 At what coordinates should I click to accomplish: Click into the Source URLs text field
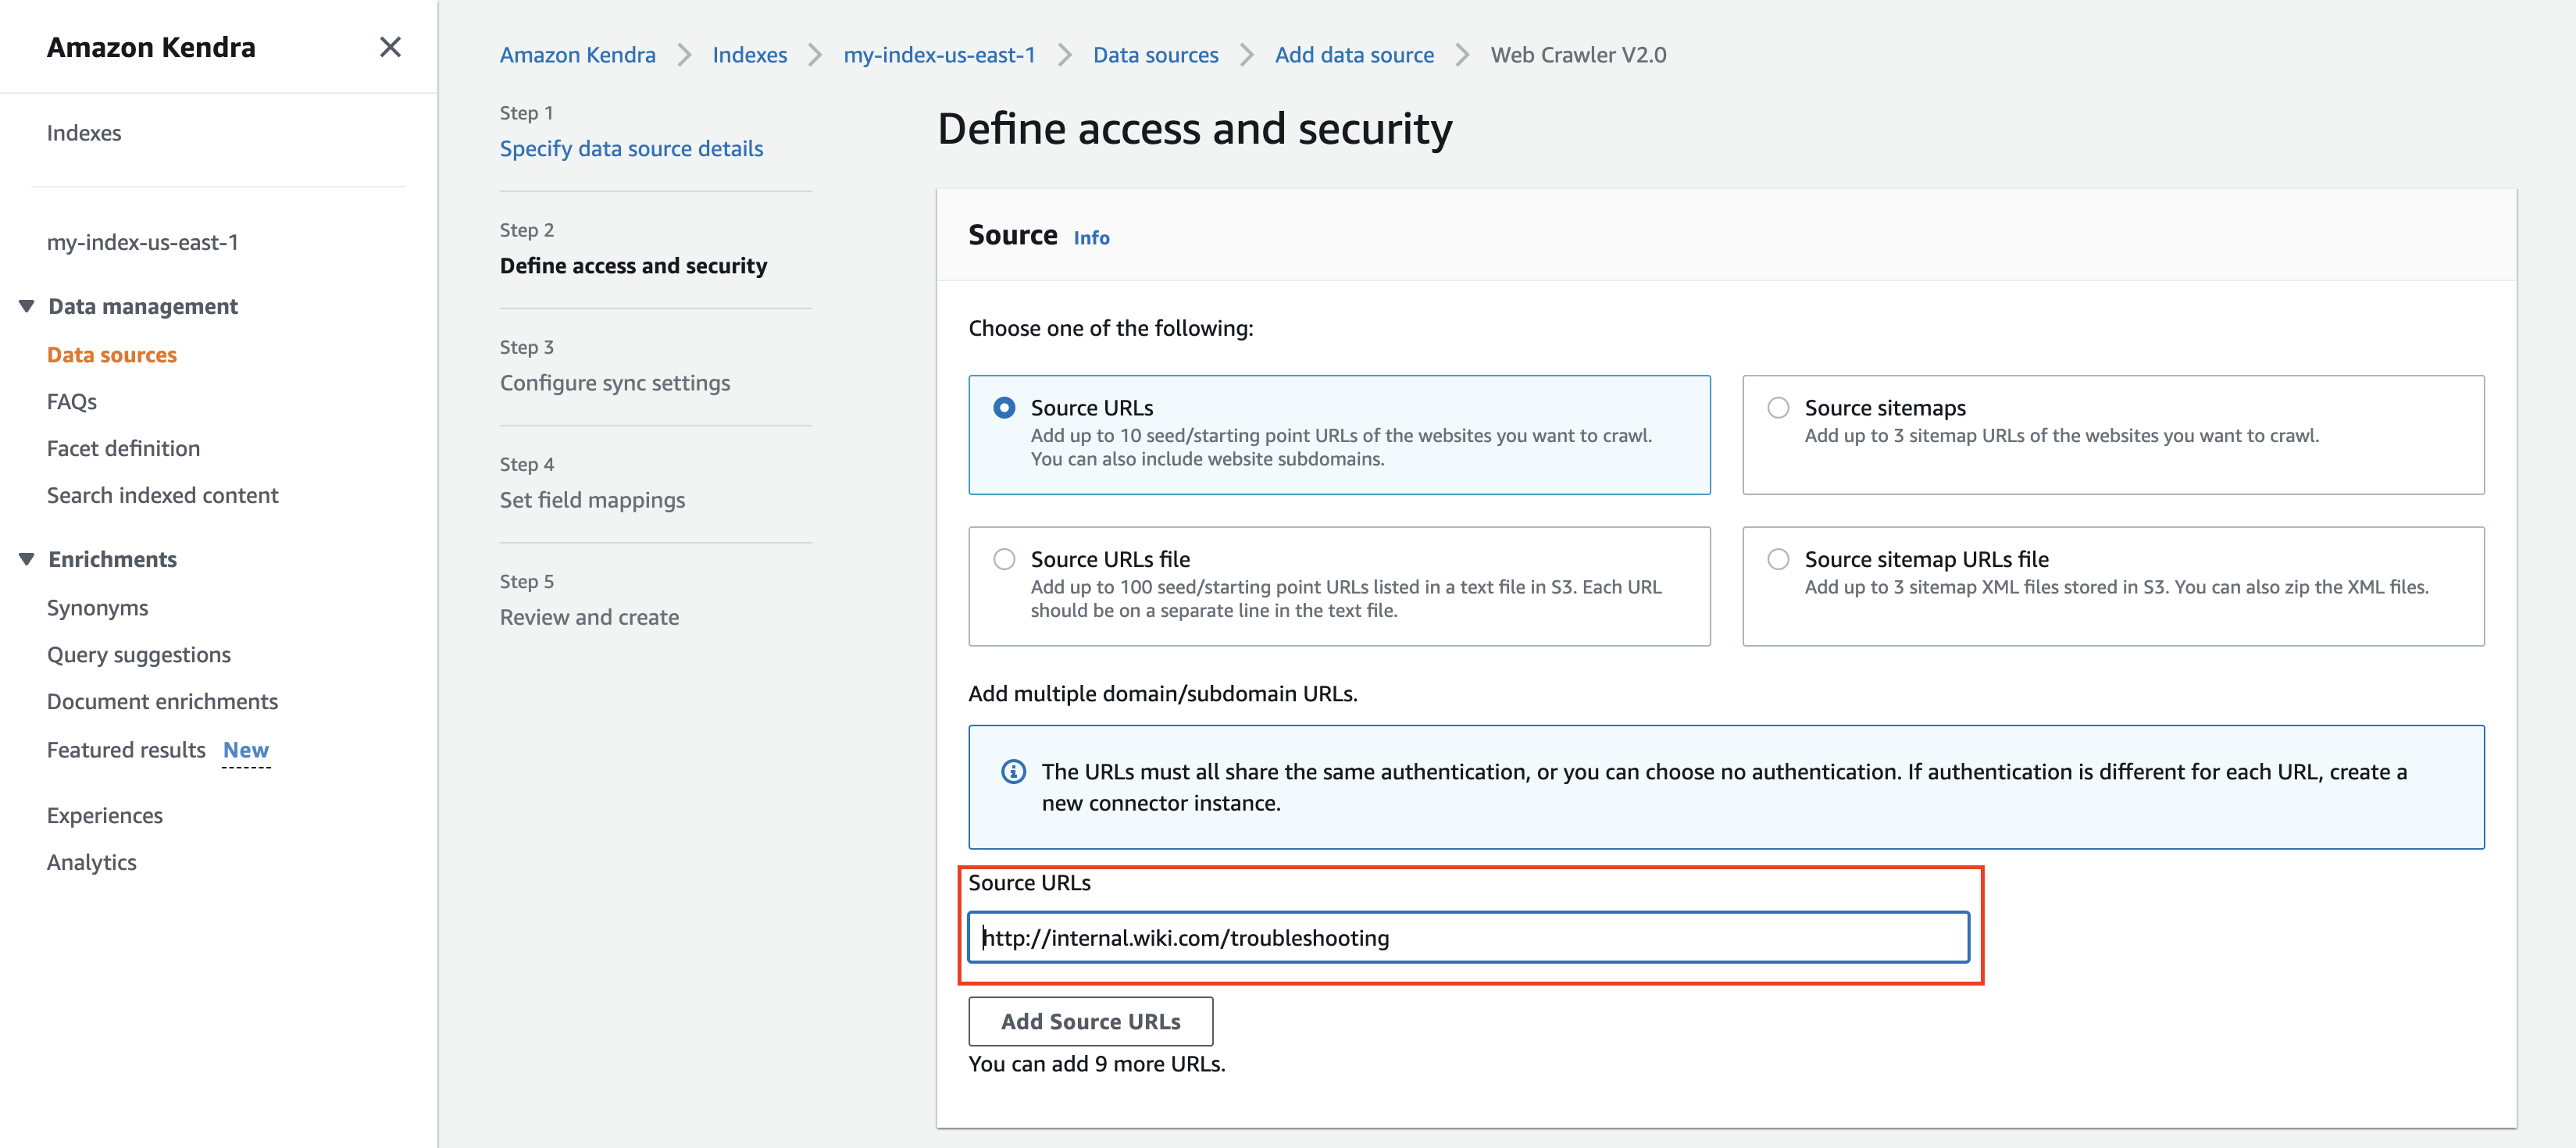1468,937
